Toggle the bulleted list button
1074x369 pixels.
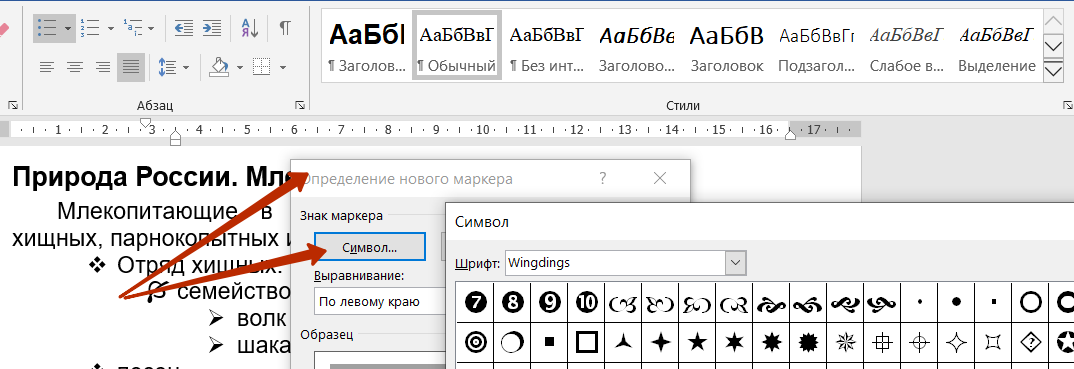pos(47,28)
